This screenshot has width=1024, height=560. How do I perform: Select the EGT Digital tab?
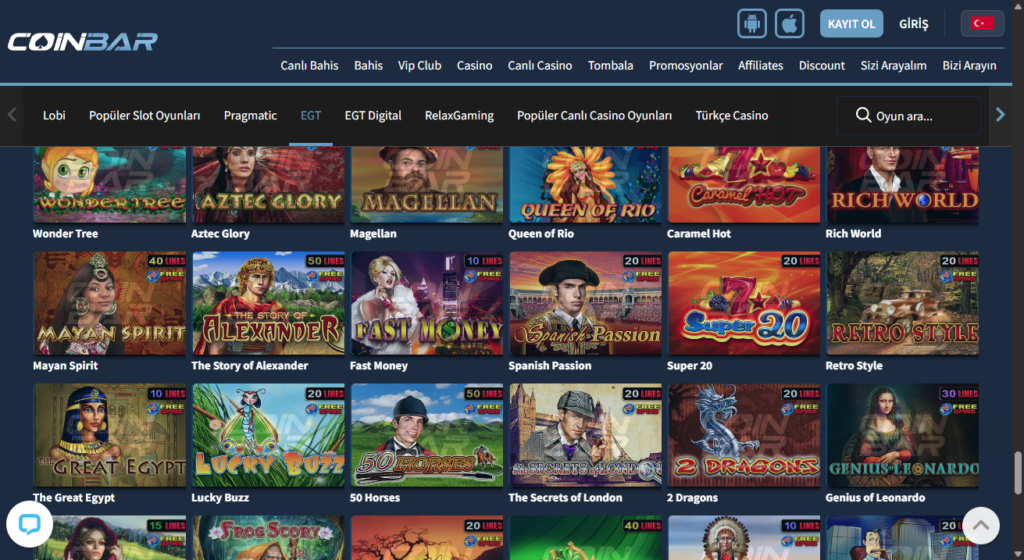[373, 115]
